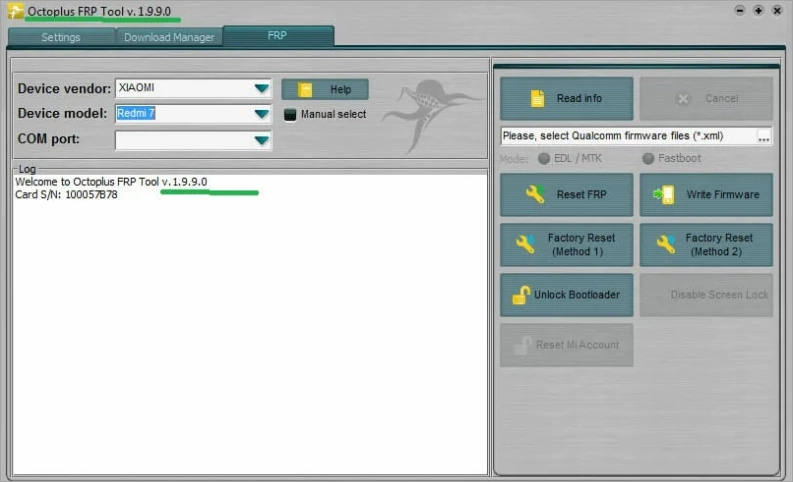Minimize the Octoplus window
This screenshot has height=482, width=793.
coord(739,11)
